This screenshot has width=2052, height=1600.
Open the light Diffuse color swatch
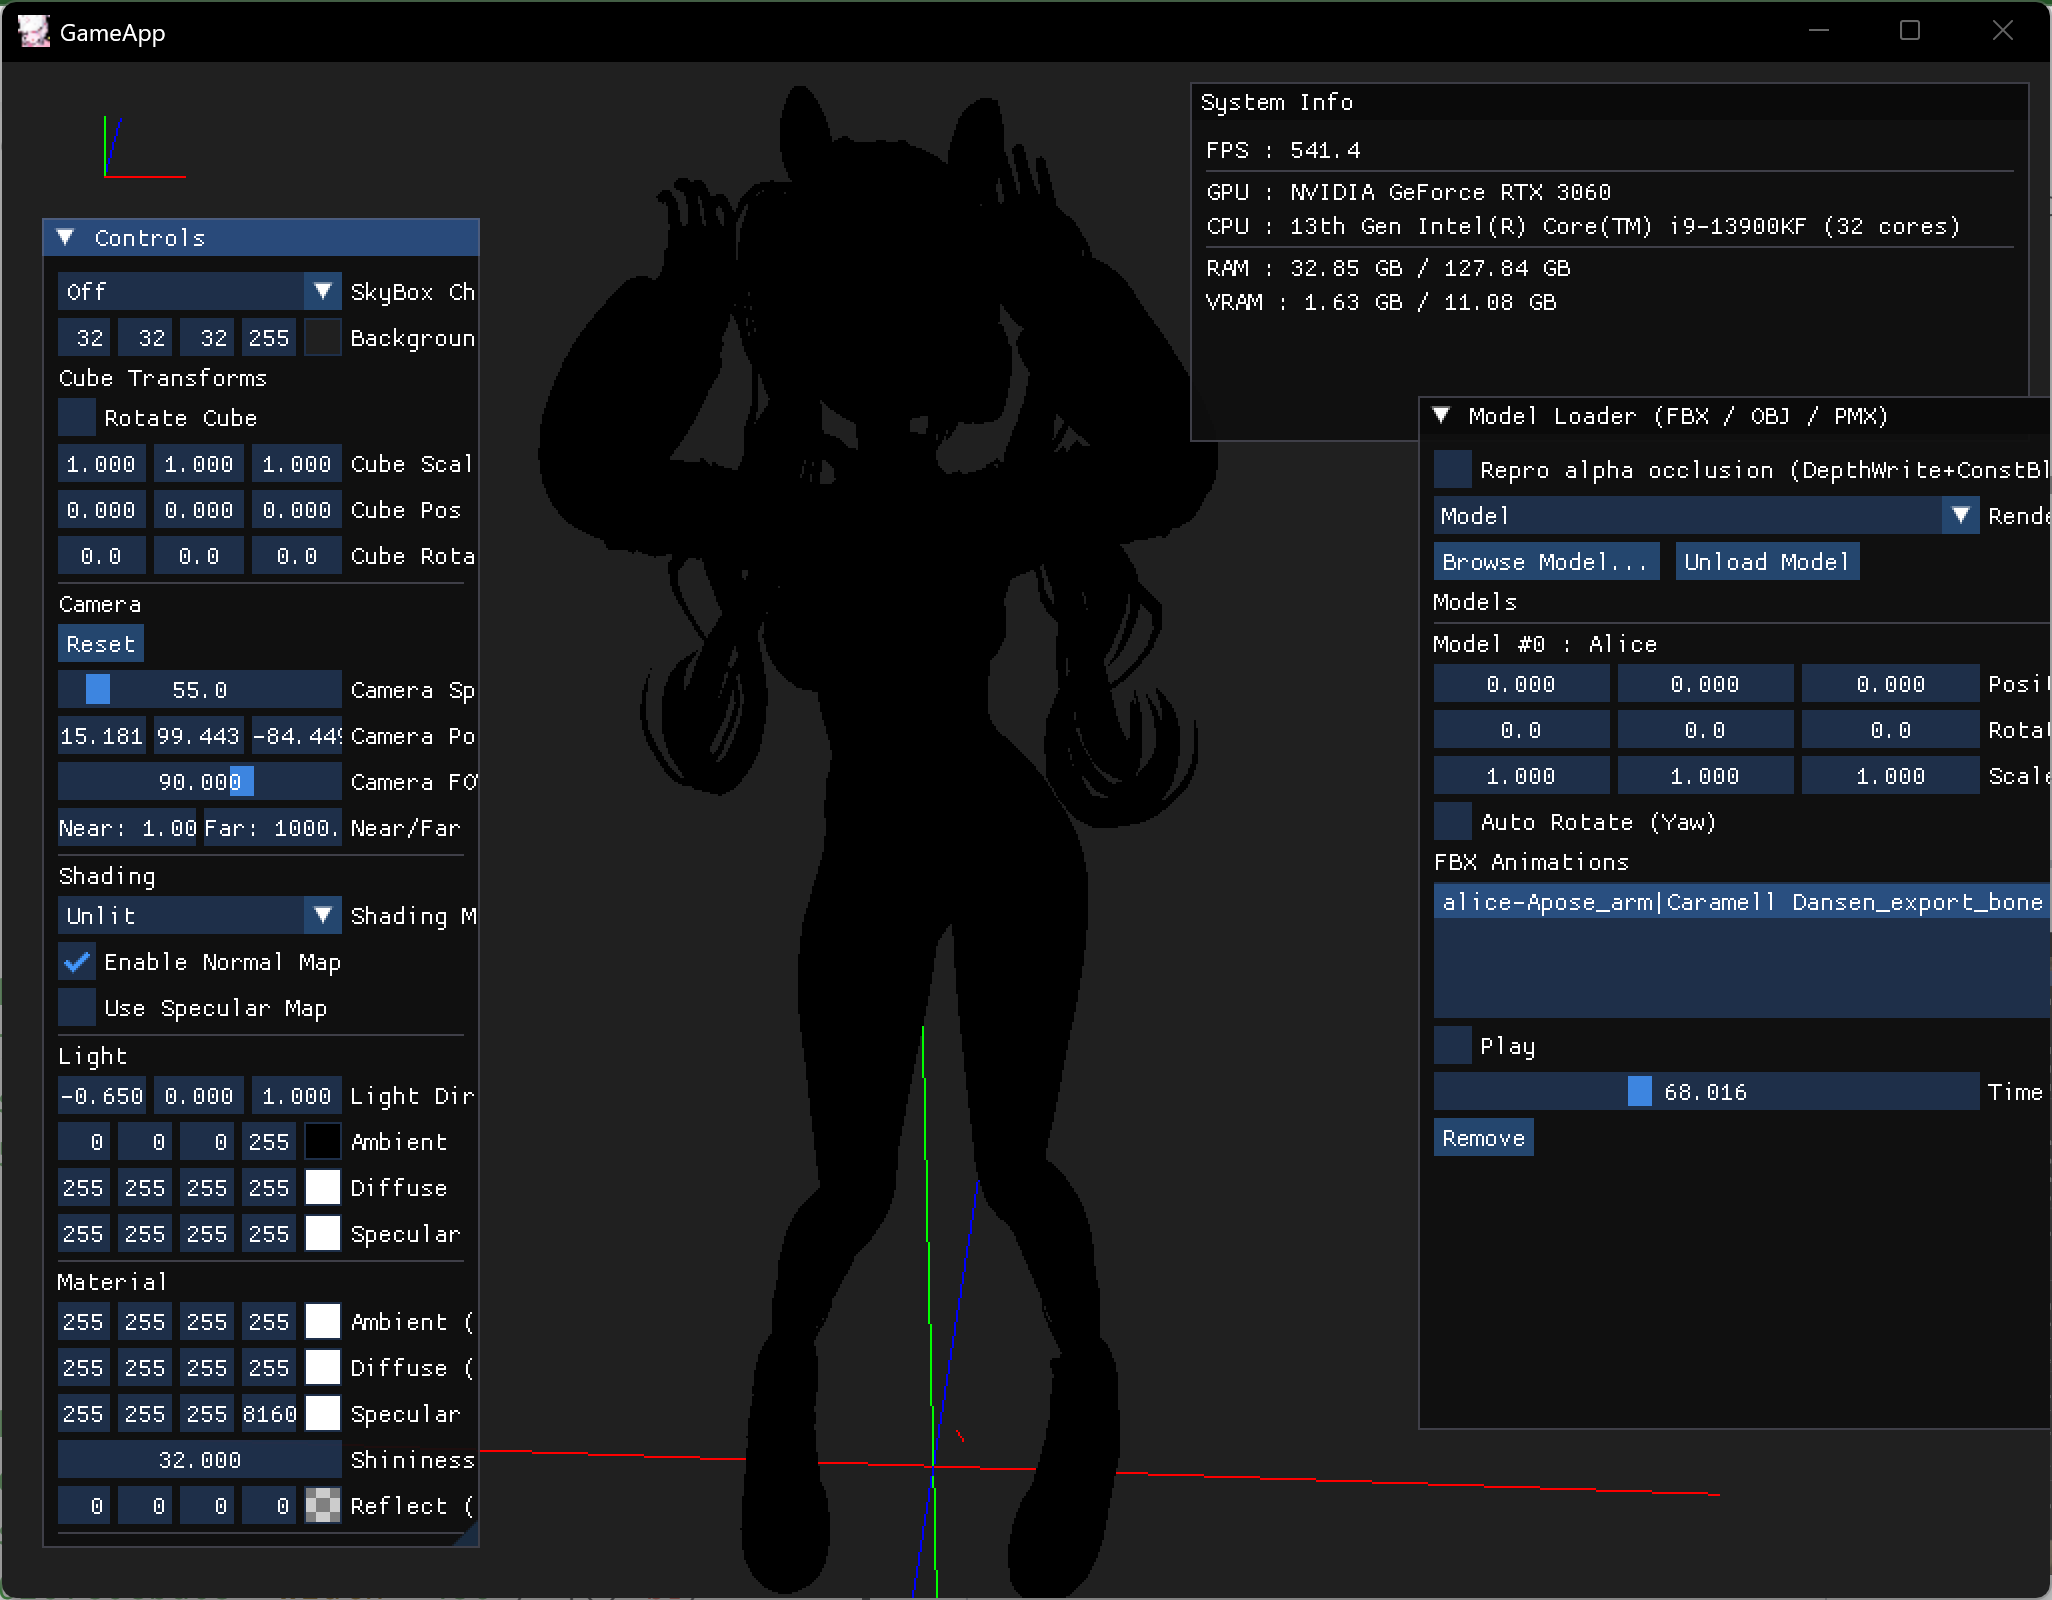322,1188
